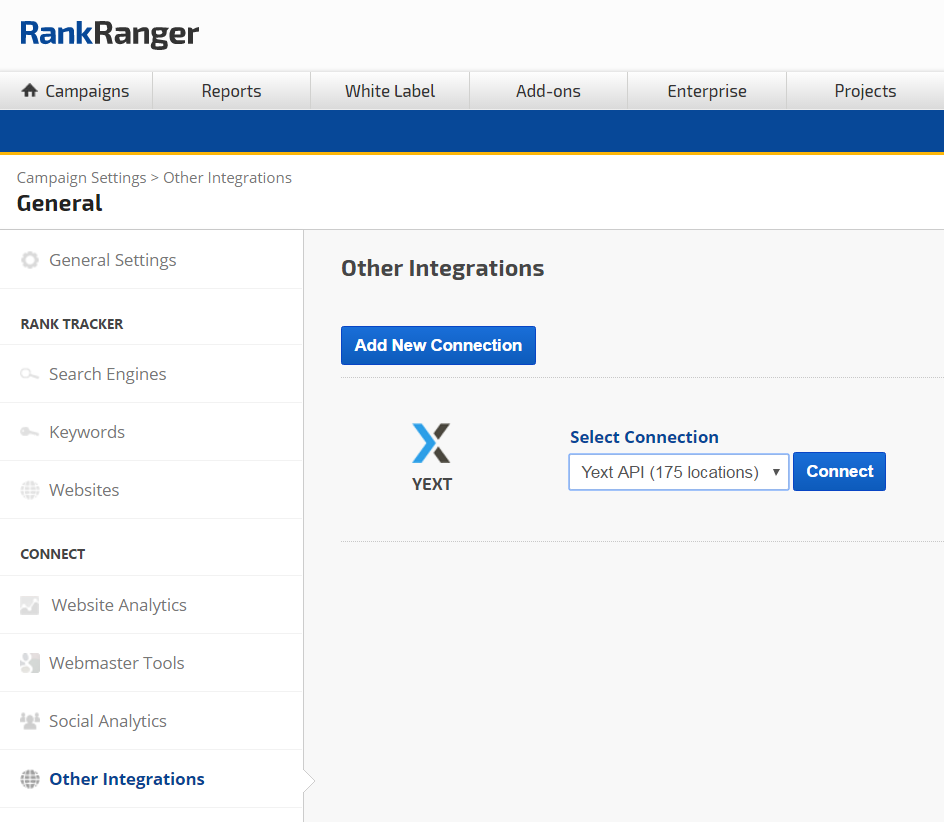Click the Webmaster Tools icon
Image resolution: width=944 pixels, height=822 pixels.
pyautogui.click(x=30, y=663)
